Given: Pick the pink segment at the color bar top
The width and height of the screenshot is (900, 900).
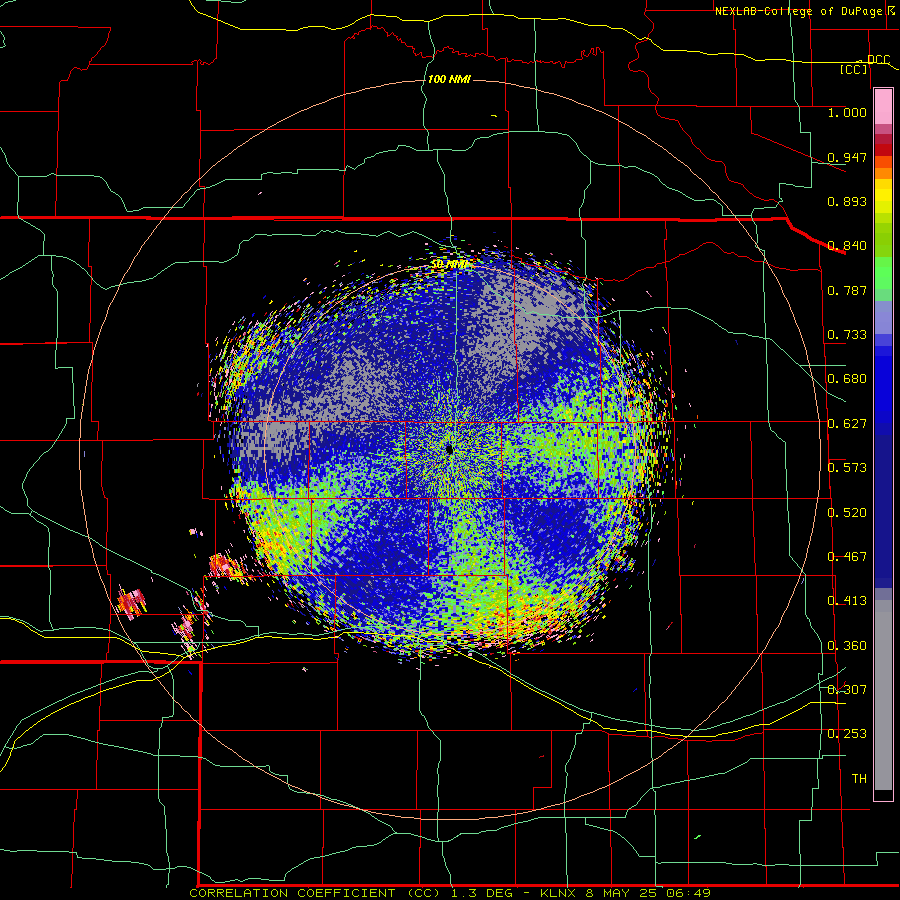Looking at the screenshot, I should pos(883,107).
